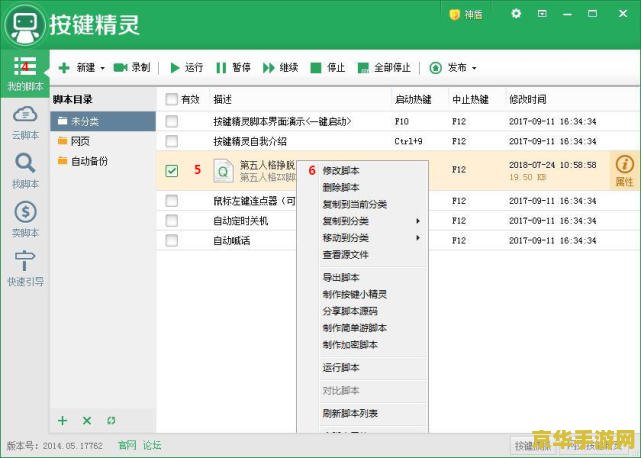Sort by 中止热键 column header

tap(470, 99)
